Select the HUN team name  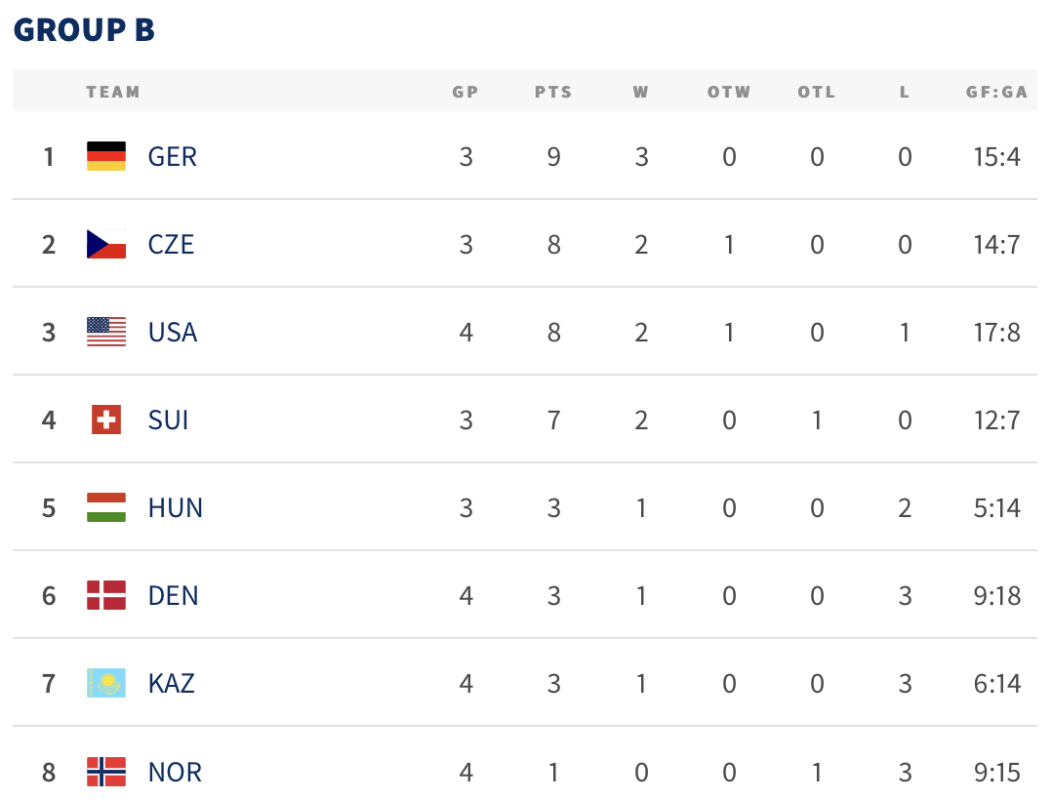click(175, 509)
